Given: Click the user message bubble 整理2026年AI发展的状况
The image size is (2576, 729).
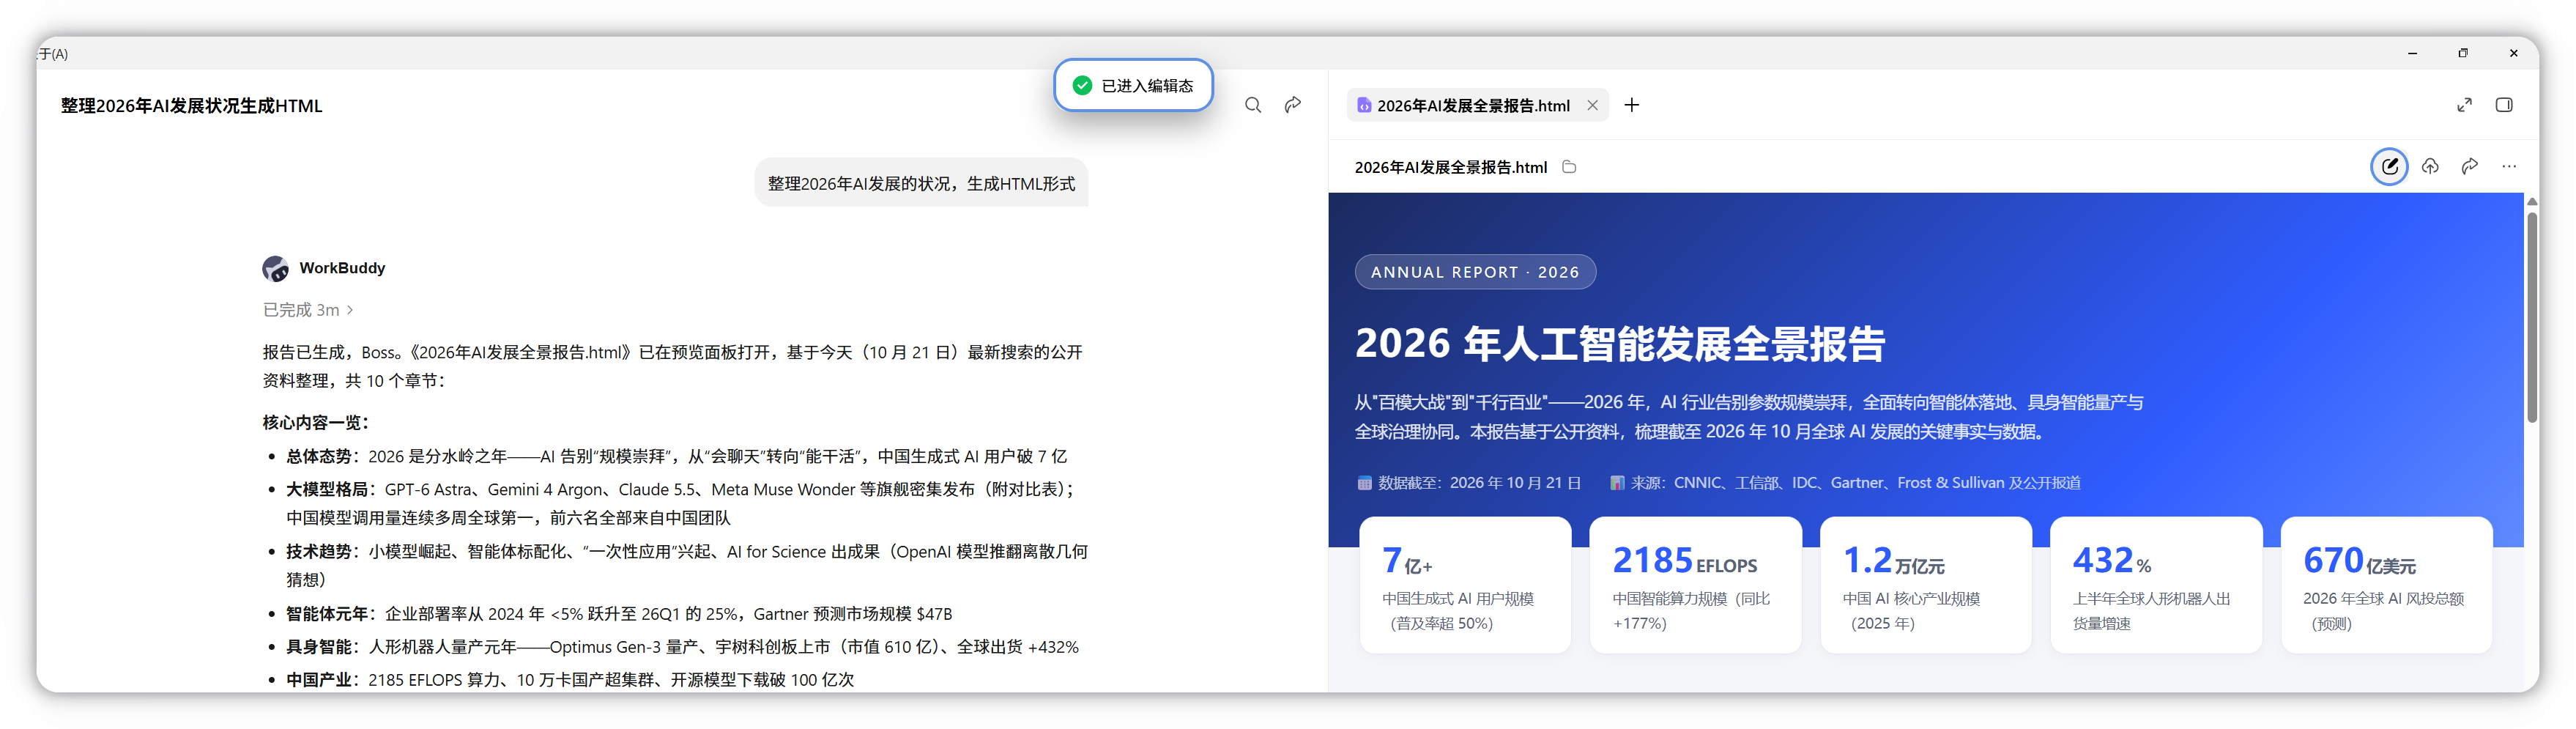Looking at the screenshot, I should [x=921, y=183].
